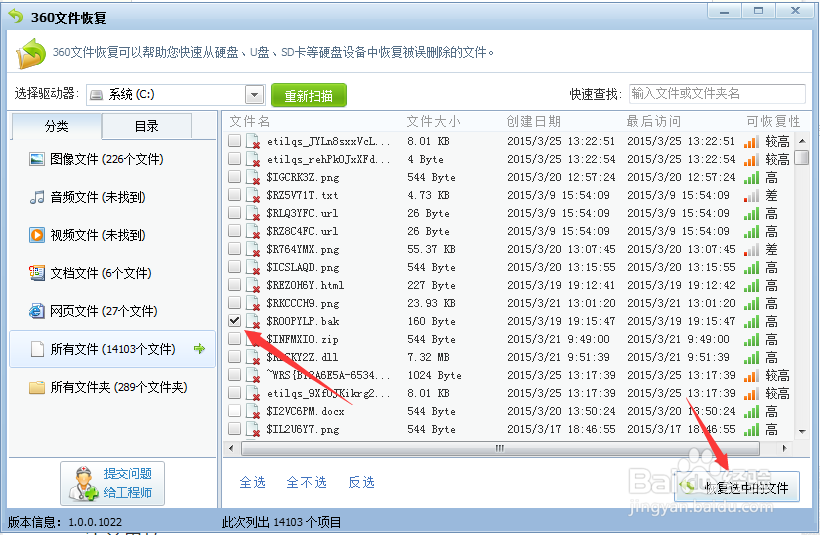Viewport: 820px width, 535px height.
Task: Click the 所有文件夹 folder icon
Action: [x=37, y=388]
